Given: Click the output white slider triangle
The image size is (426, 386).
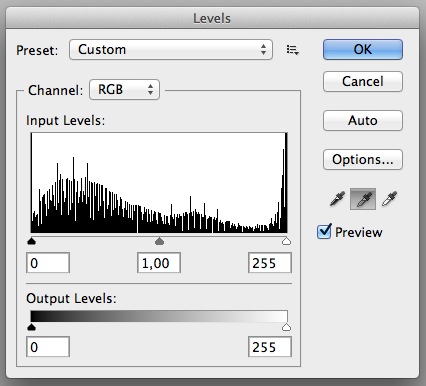Looking at the screenshot, I should (x=286, y=327).
